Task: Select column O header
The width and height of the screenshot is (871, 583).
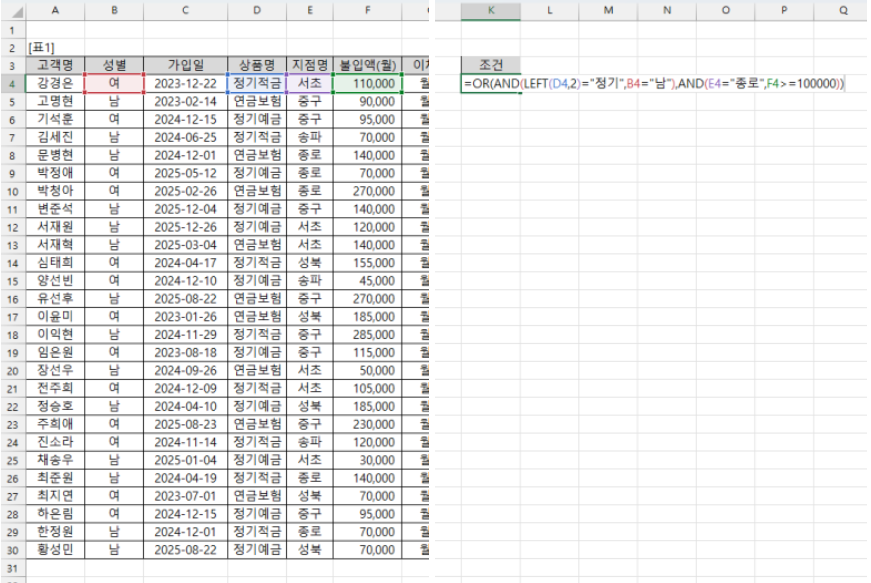Action: click(725, 11)
